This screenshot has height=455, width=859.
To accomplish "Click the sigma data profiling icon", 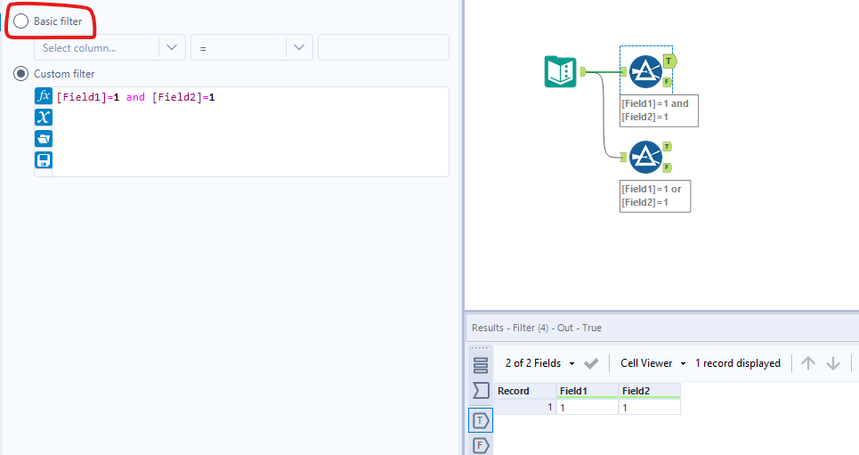I will (x=480, y=390).
